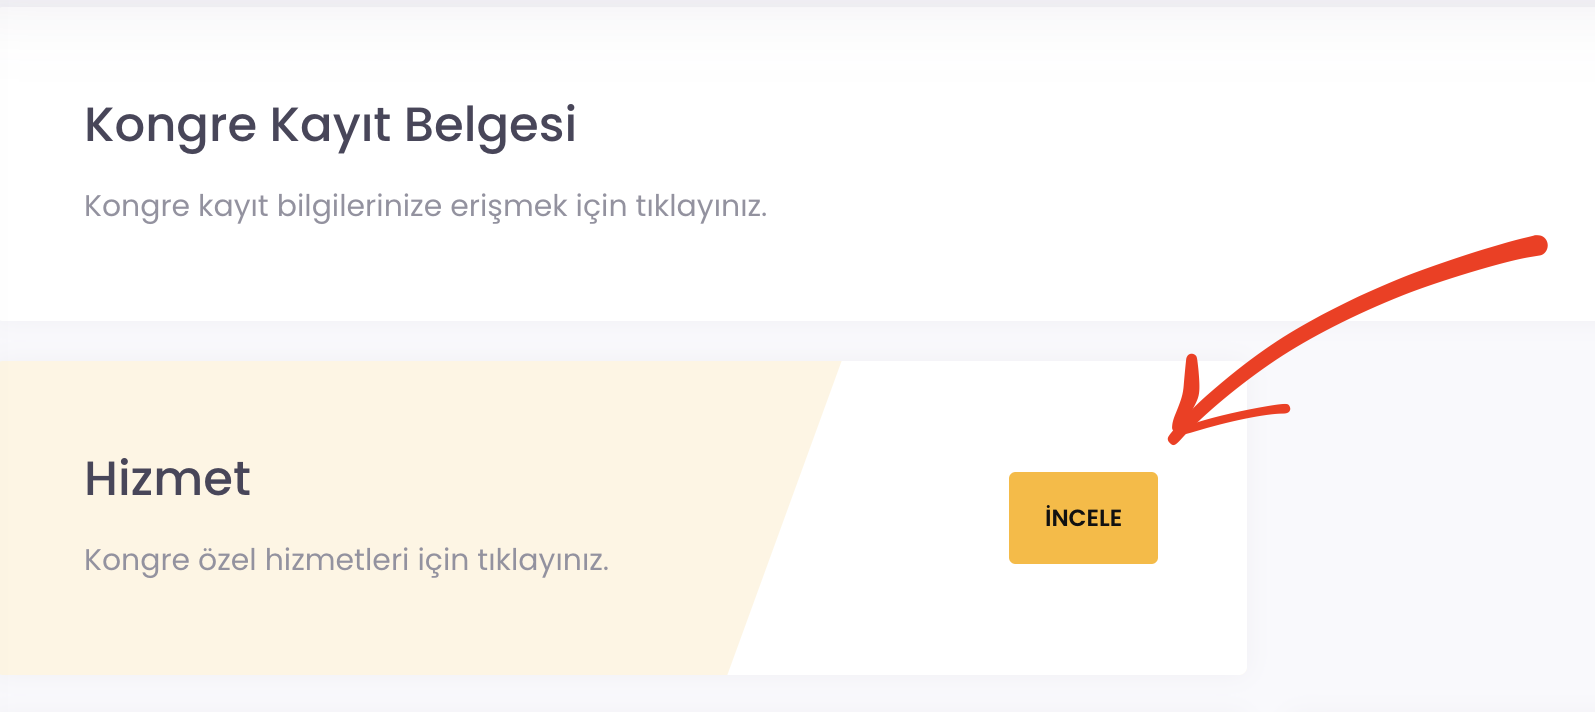Click the Hizmet card title
The image size is (1595, 712).
pos(167,478)
